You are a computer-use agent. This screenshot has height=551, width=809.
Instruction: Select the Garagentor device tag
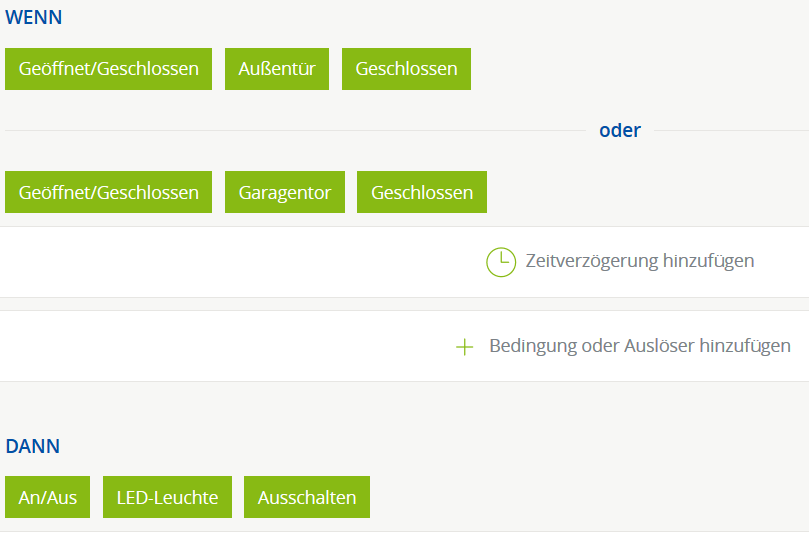pos(284,192)
